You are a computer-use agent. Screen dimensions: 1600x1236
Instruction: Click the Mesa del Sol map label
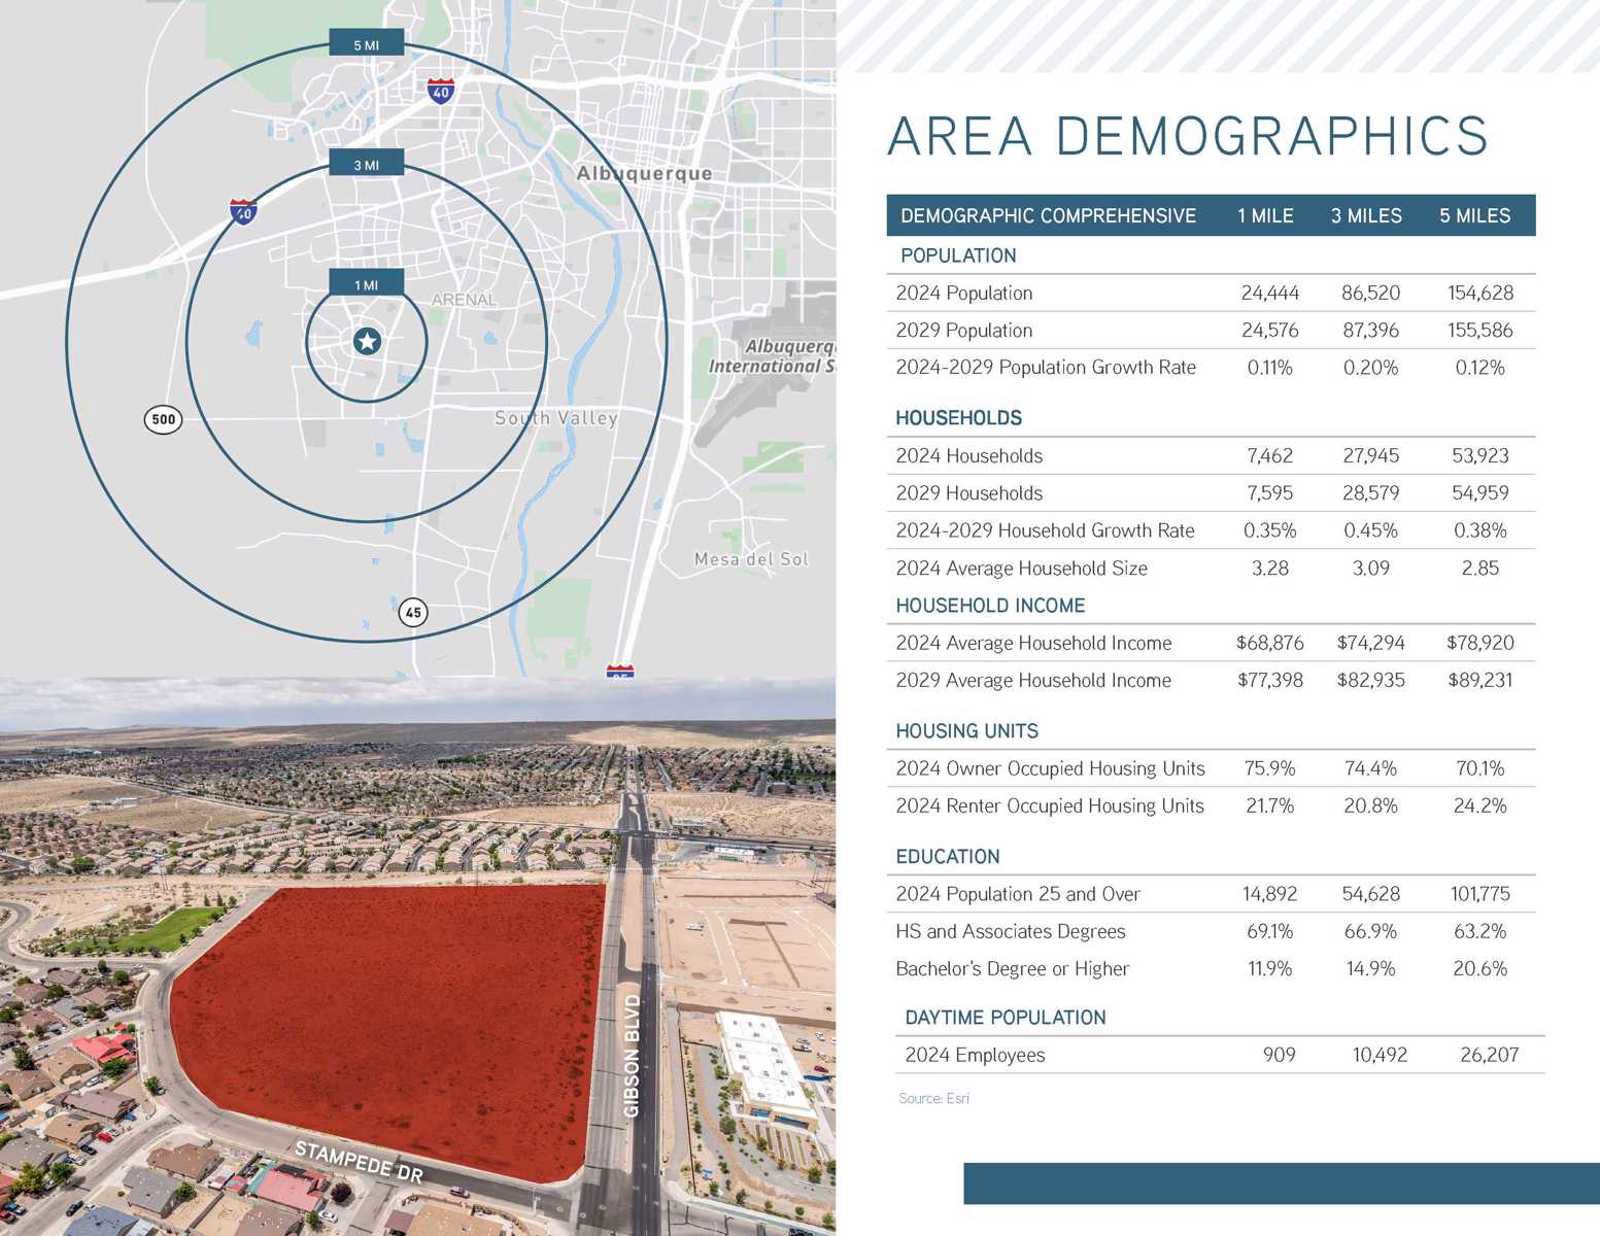[x=750, y=559]
